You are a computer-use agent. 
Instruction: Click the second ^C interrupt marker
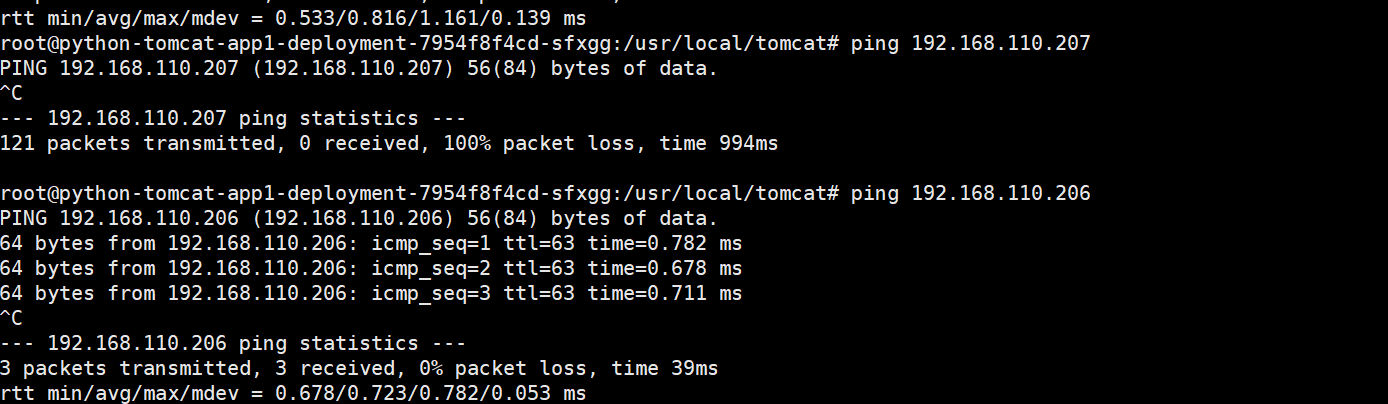[12, 318]
